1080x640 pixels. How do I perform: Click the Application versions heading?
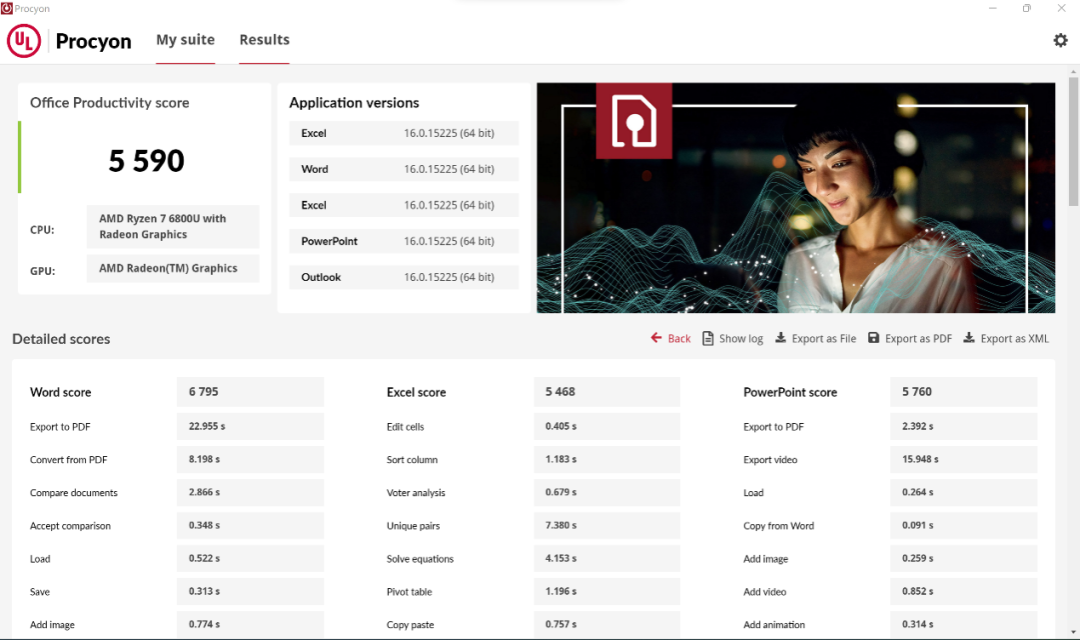click(x=354, y=103)
